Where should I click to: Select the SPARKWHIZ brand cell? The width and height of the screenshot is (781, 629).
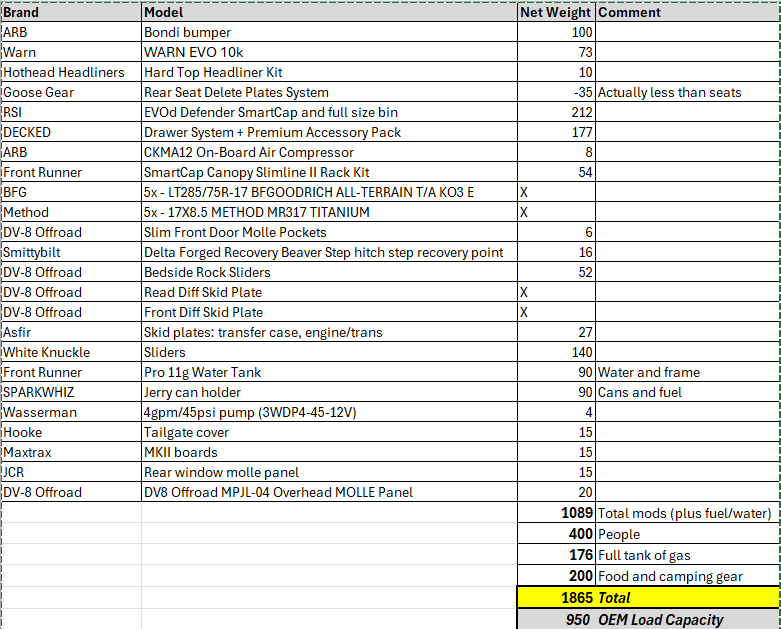click(x=71, y=392)
